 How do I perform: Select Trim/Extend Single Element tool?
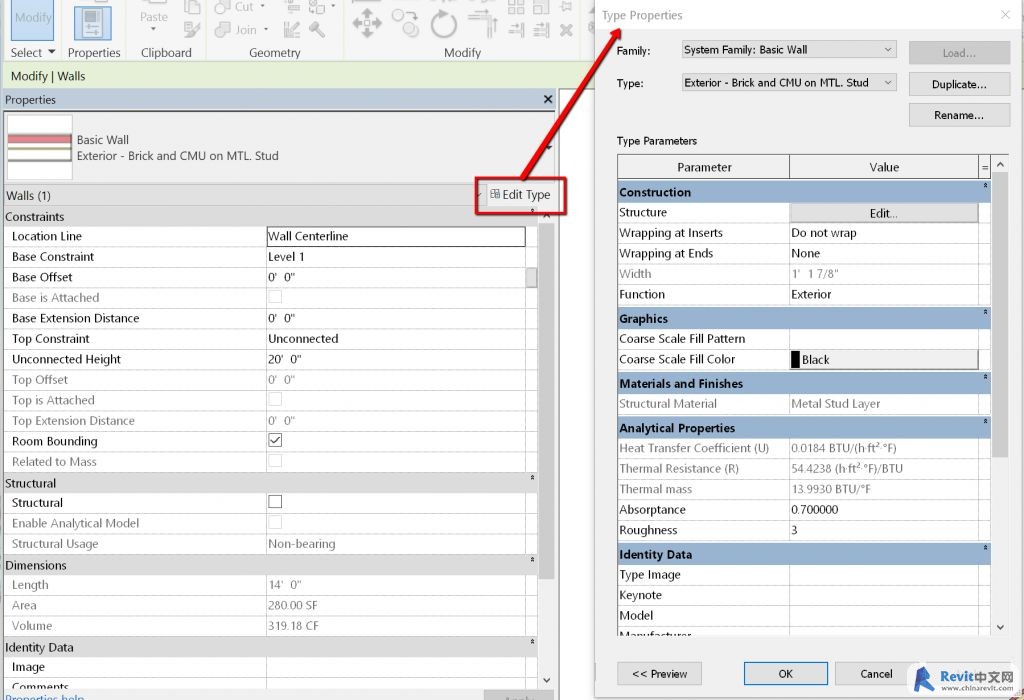(x=516, y=29)
